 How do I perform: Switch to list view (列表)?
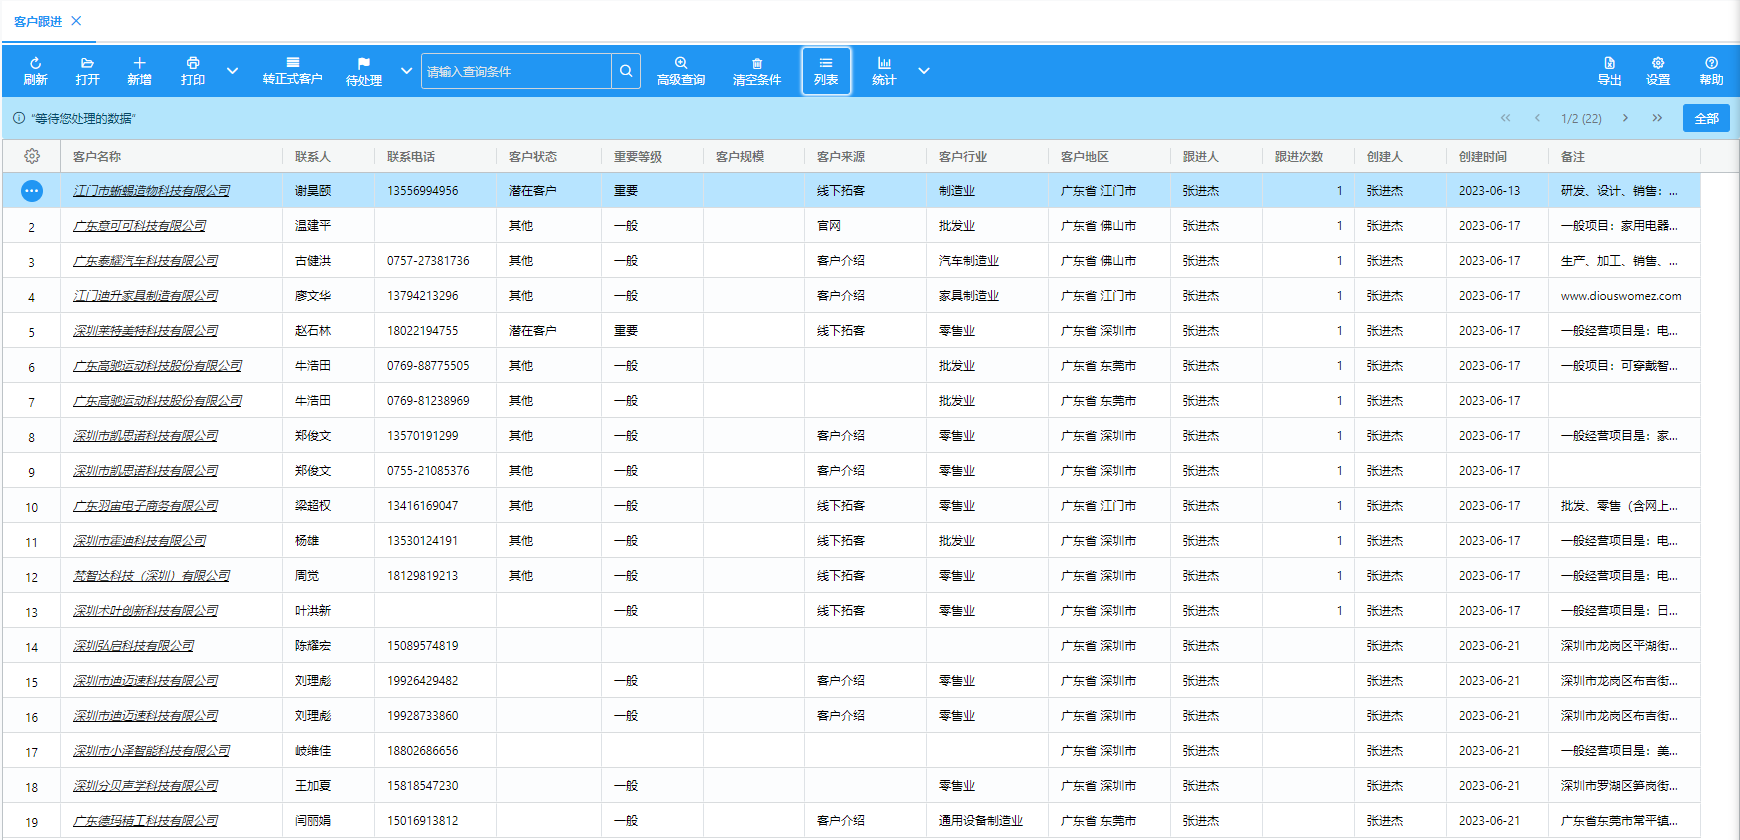click(826, 71)
